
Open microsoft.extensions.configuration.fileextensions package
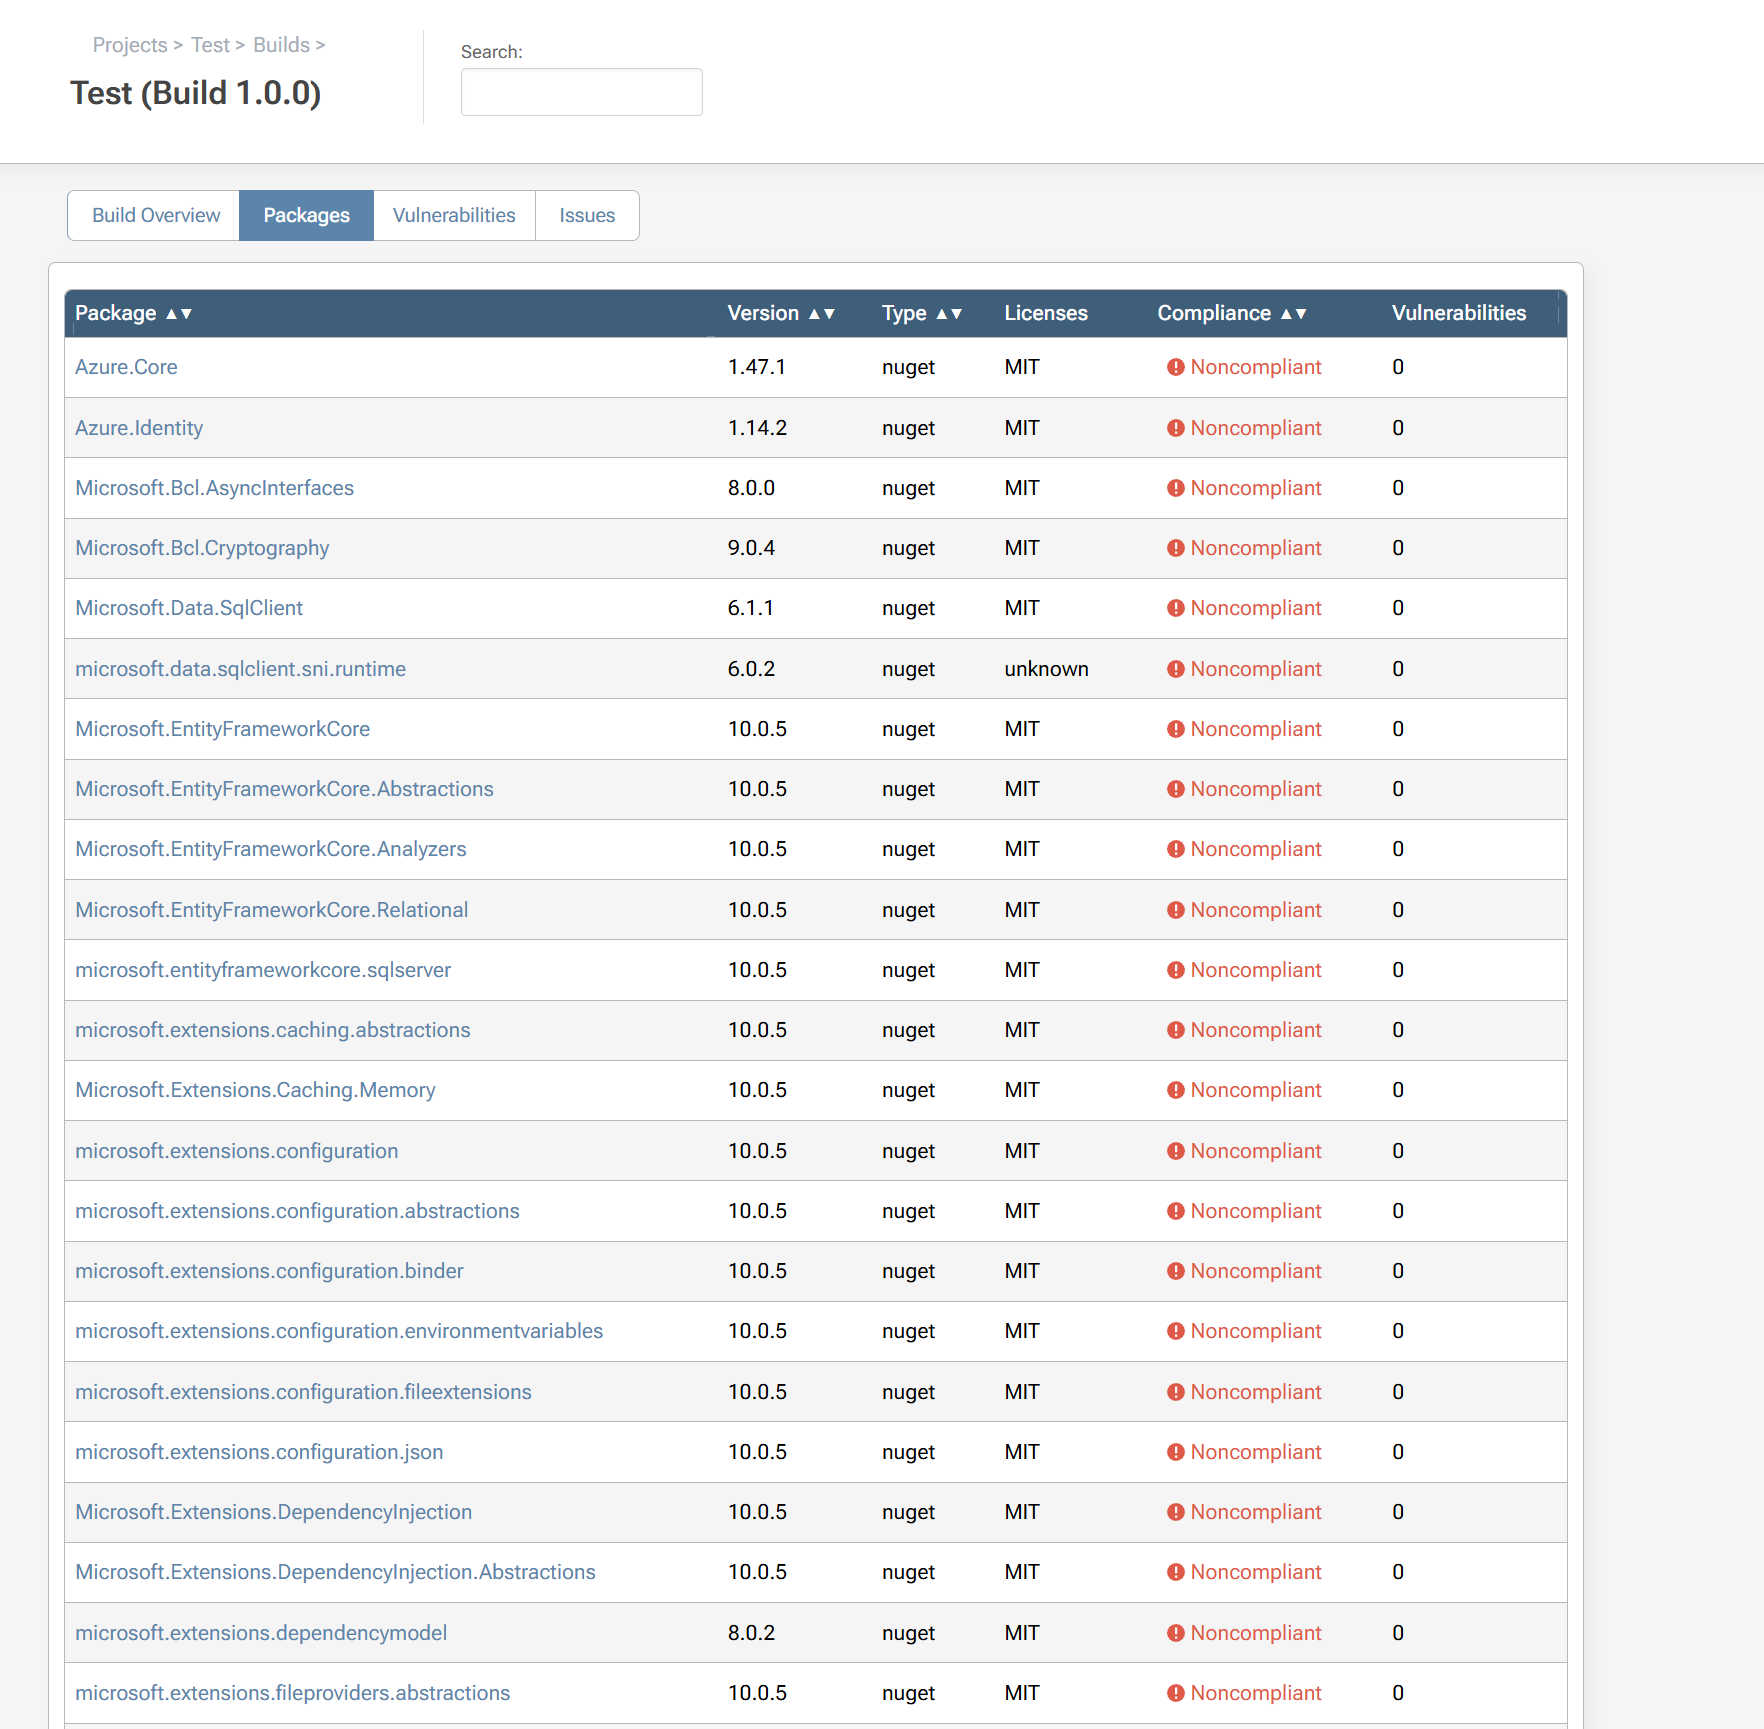tap(304, 1392)
